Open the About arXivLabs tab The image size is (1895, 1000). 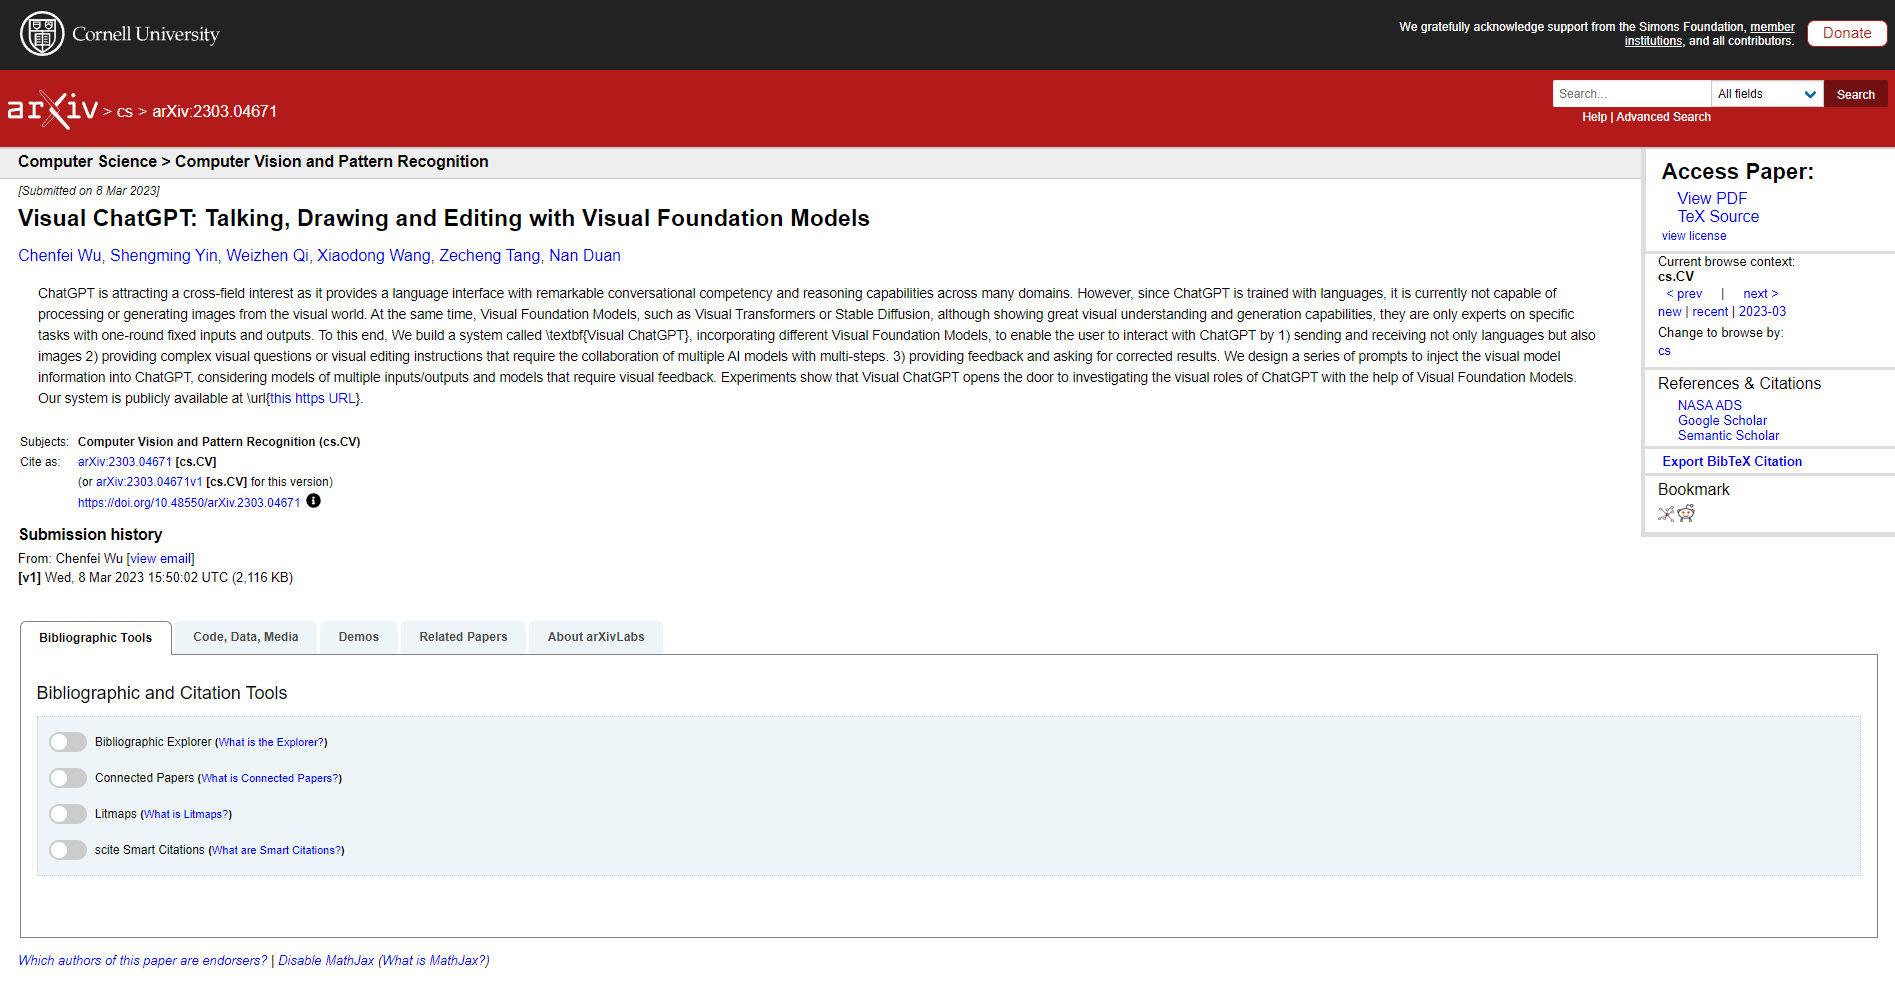pos(596,637)
